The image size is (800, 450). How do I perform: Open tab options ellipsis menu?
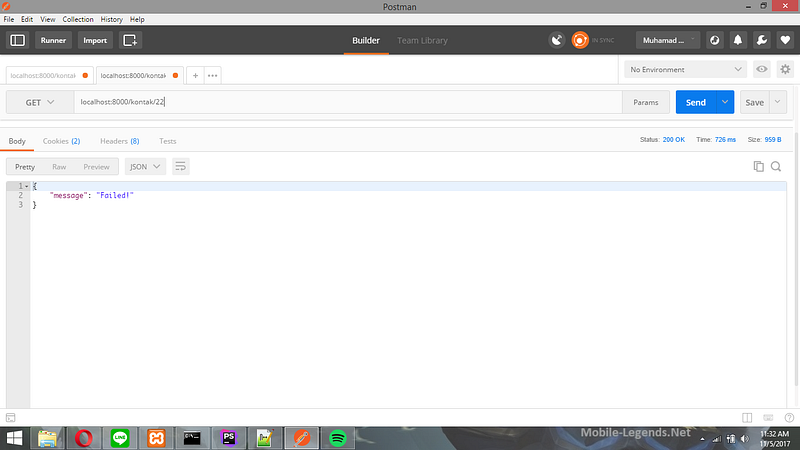click(213, 76)
